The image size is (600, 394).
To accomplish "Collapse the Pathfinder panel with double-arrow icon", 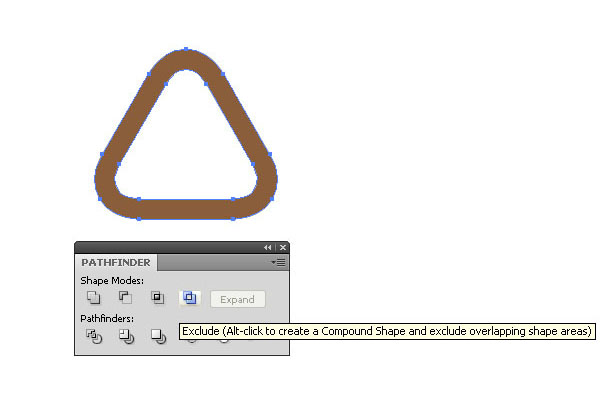I will click(267, 247).
